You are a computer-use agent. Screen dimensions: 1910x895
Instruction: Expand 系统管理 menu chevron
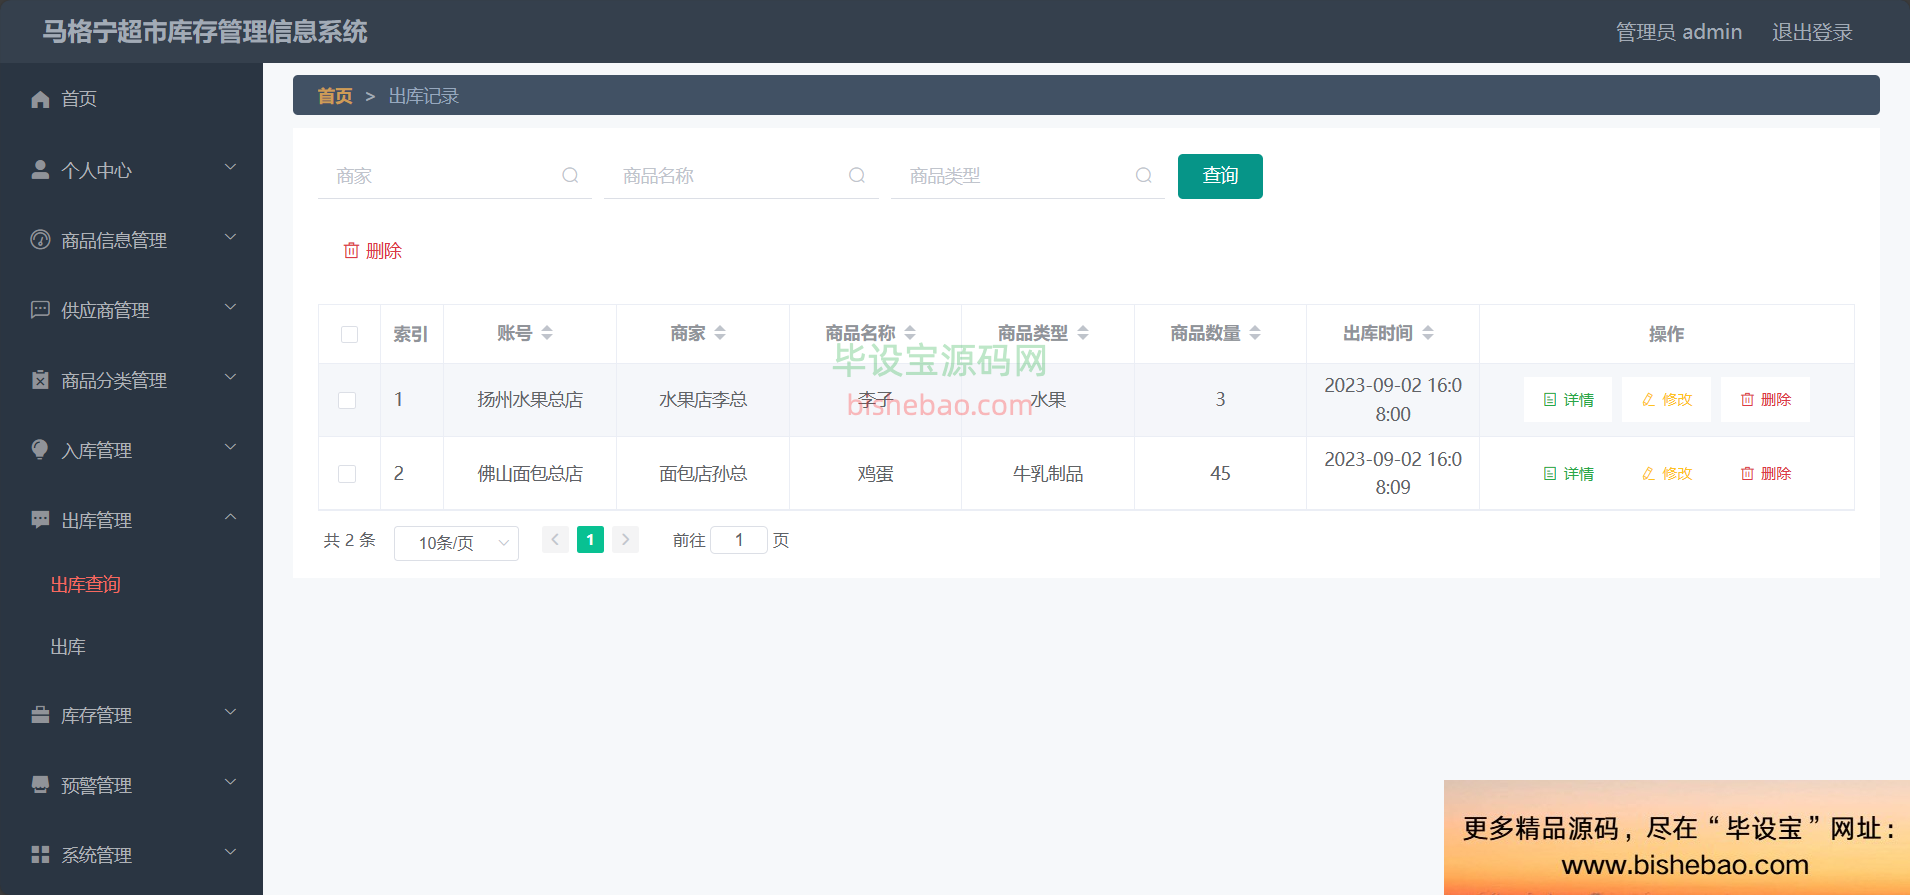230,852
